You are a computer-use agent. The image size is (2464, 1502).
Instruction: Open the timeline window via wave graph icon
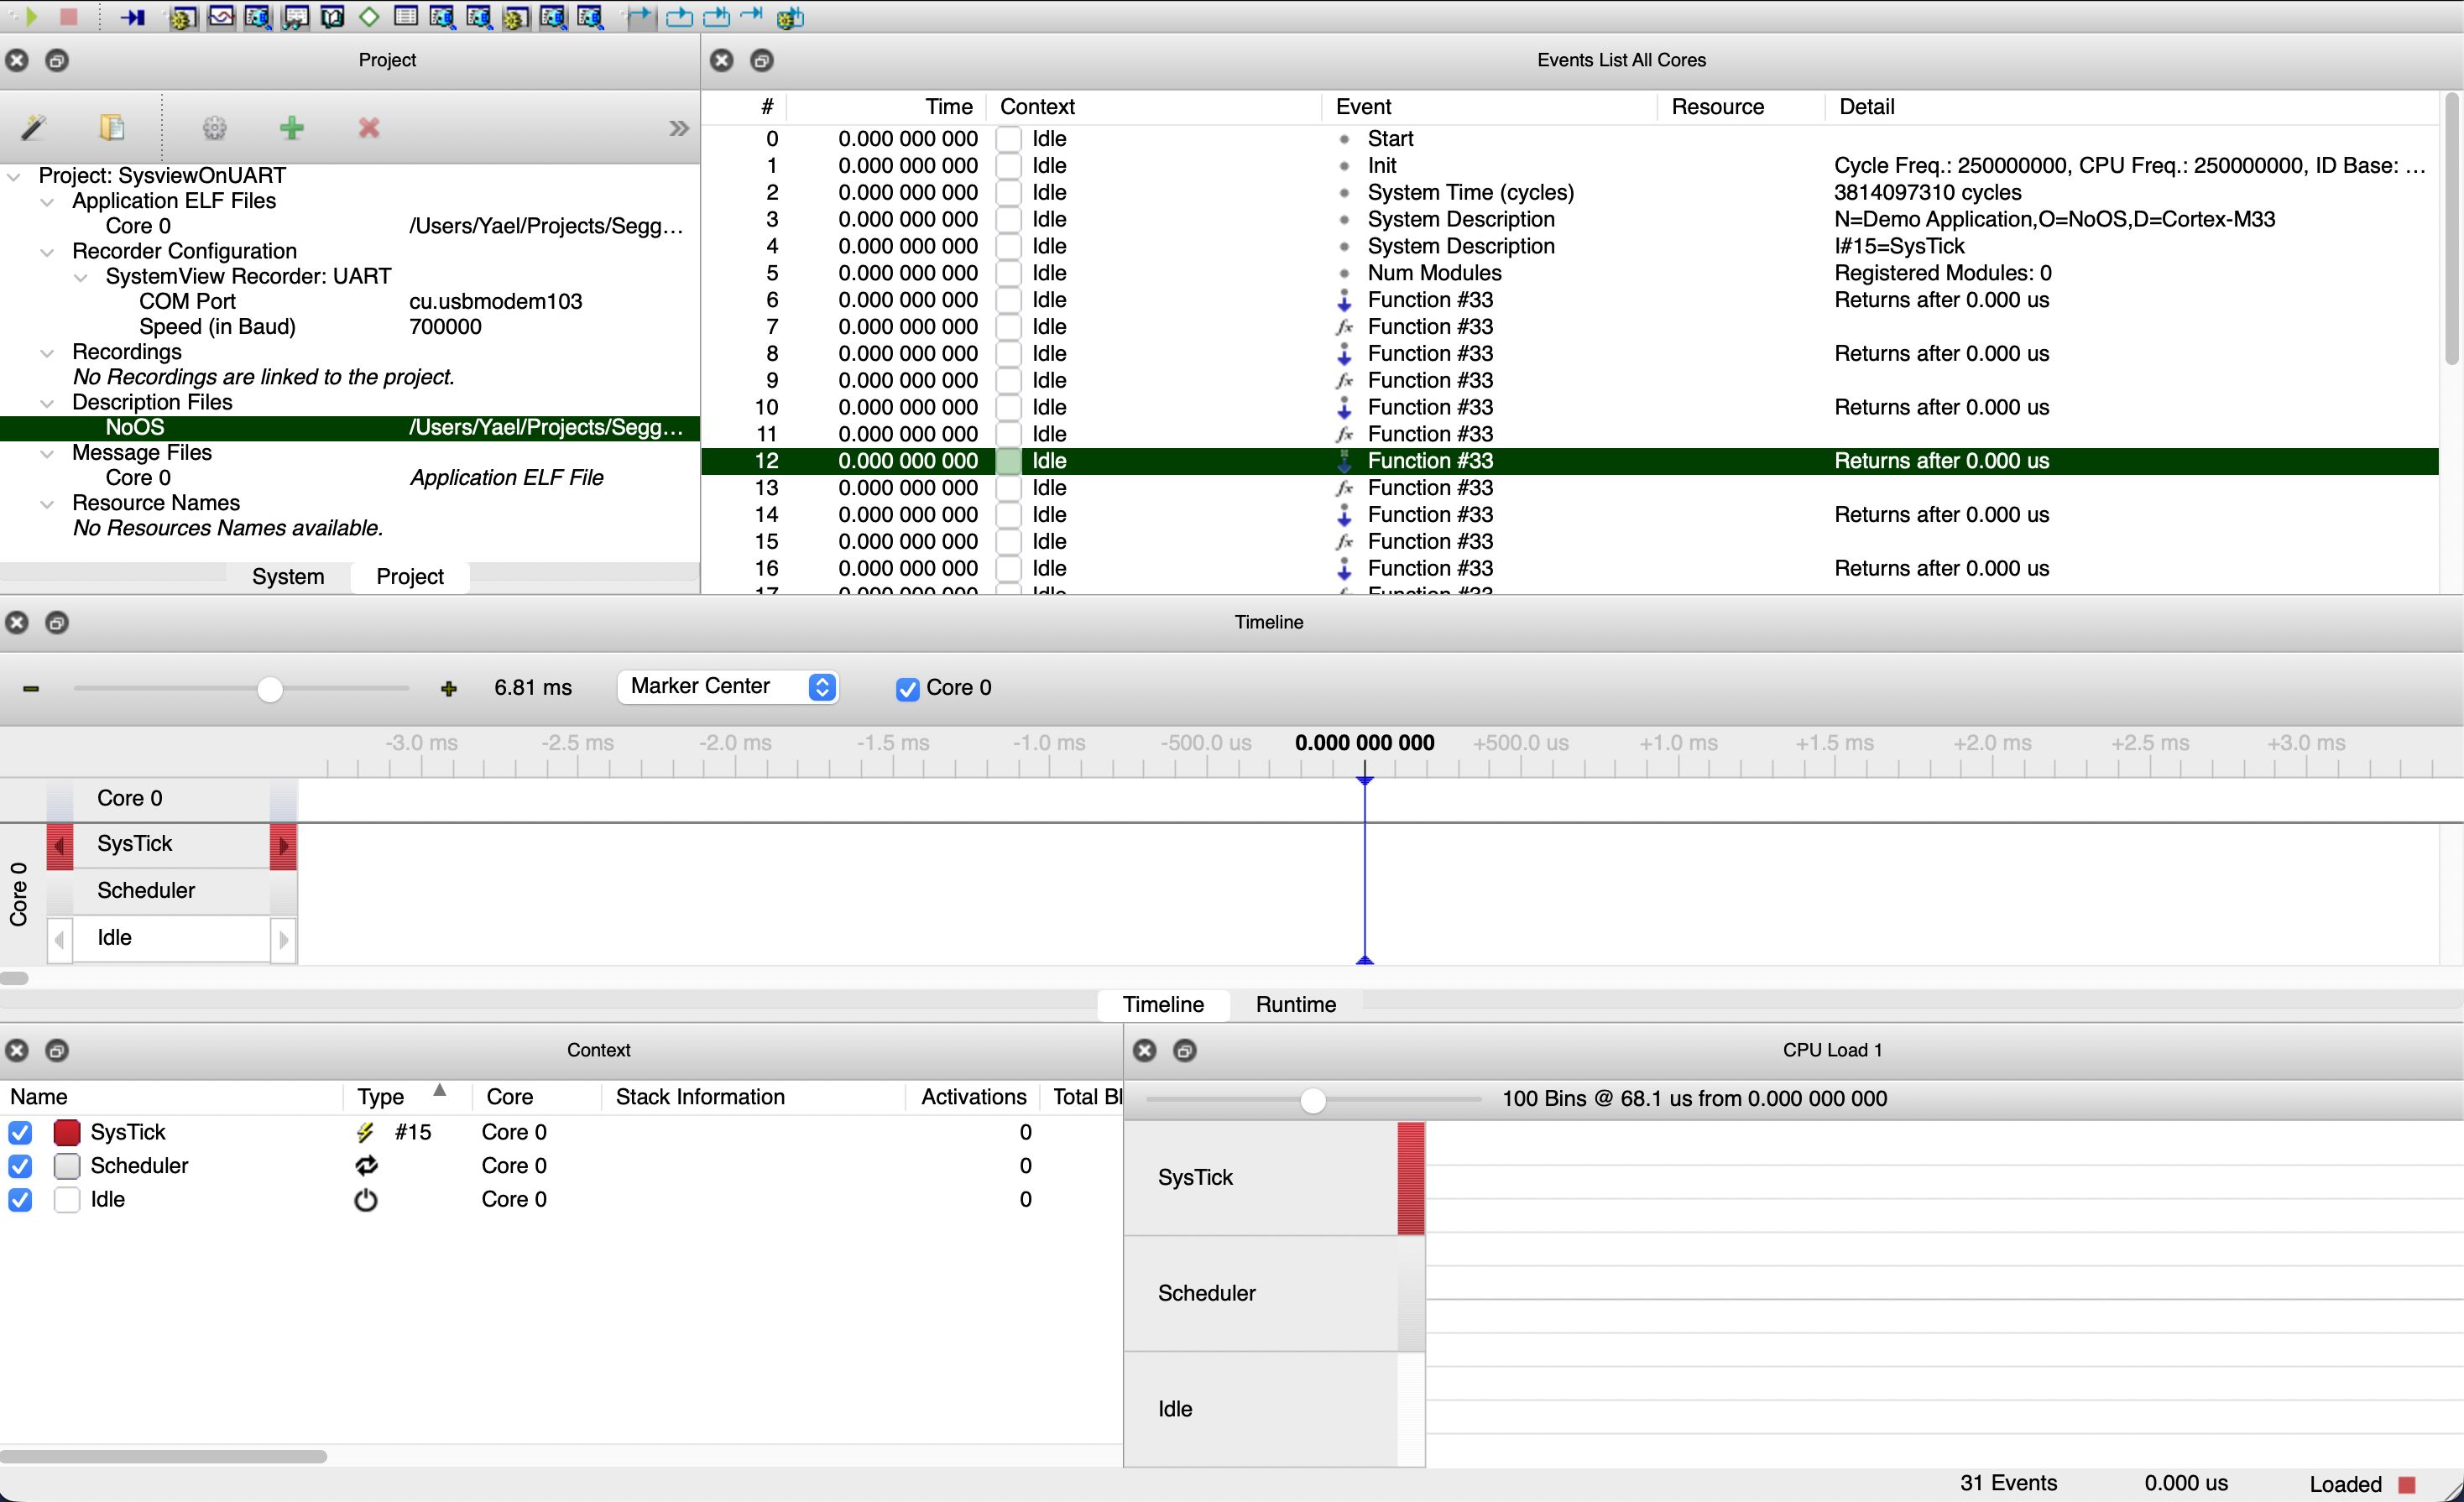(221, 16)
